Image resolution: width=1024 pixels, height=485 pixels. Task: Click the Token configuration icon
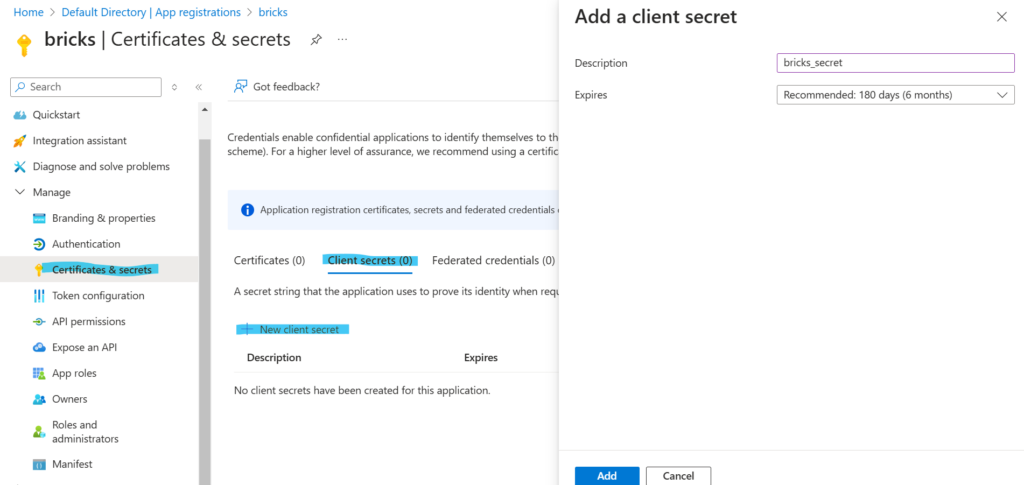tap(39, 296)
